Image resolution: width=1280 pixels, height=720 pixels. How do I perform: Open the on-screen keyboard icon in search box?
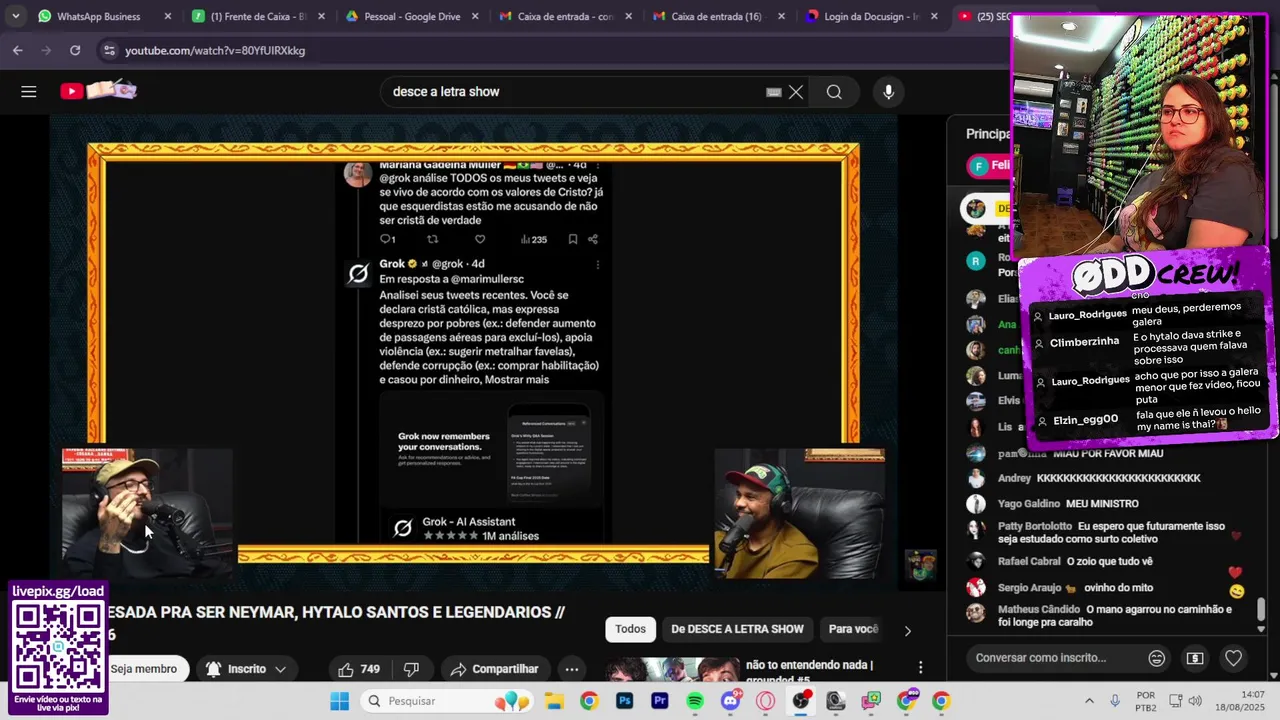(x=773, y=92)
